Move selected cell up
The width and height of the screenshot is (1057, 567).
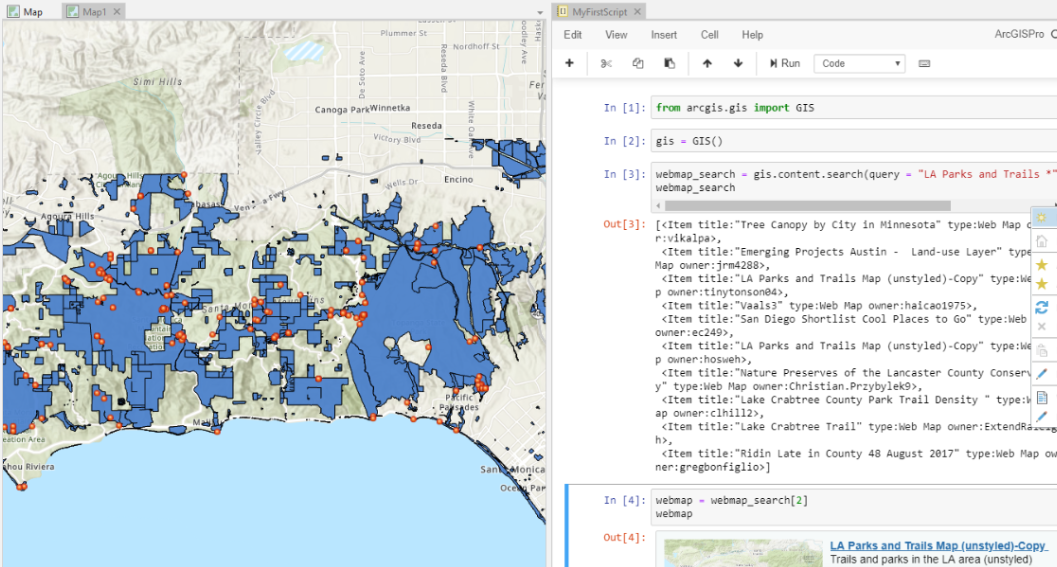707,63
